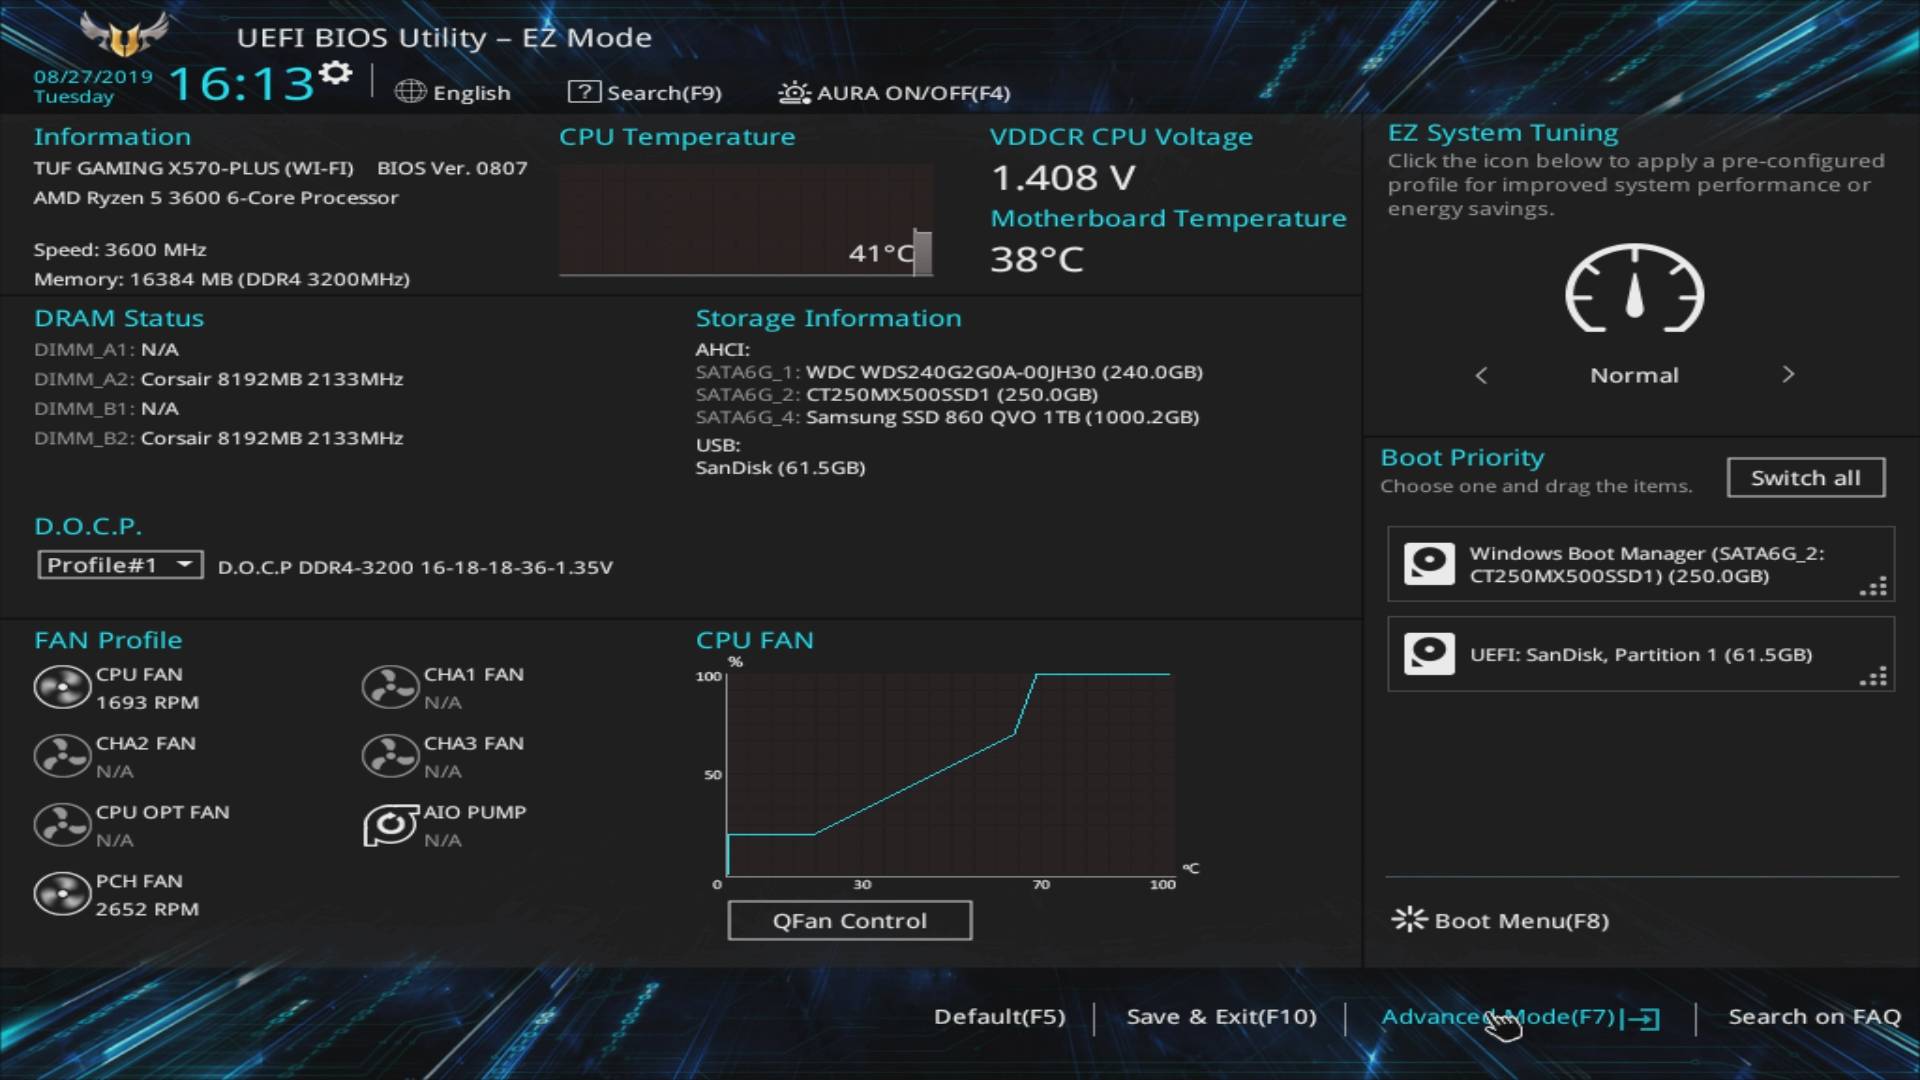Open Search on FAQ
Screen dimensions: 1920x1080
(1814, 1017)
